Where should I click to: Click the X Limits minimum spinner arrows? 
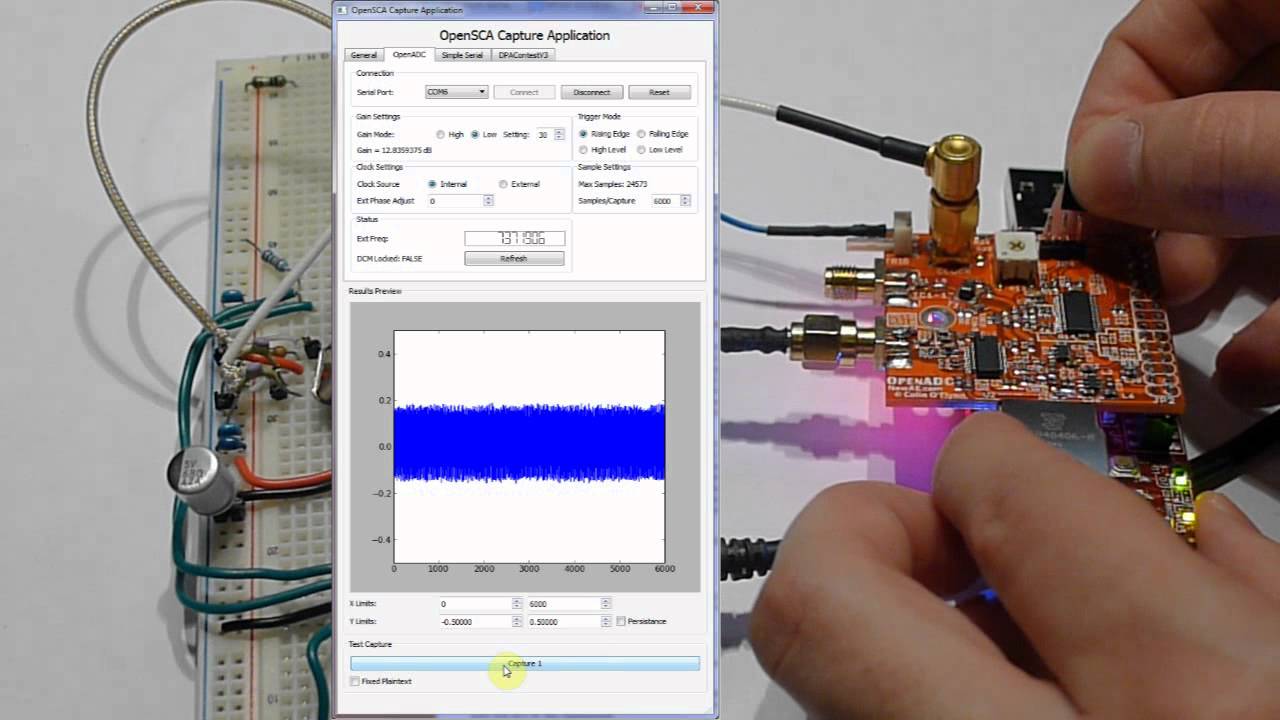(x=517, y=604)
